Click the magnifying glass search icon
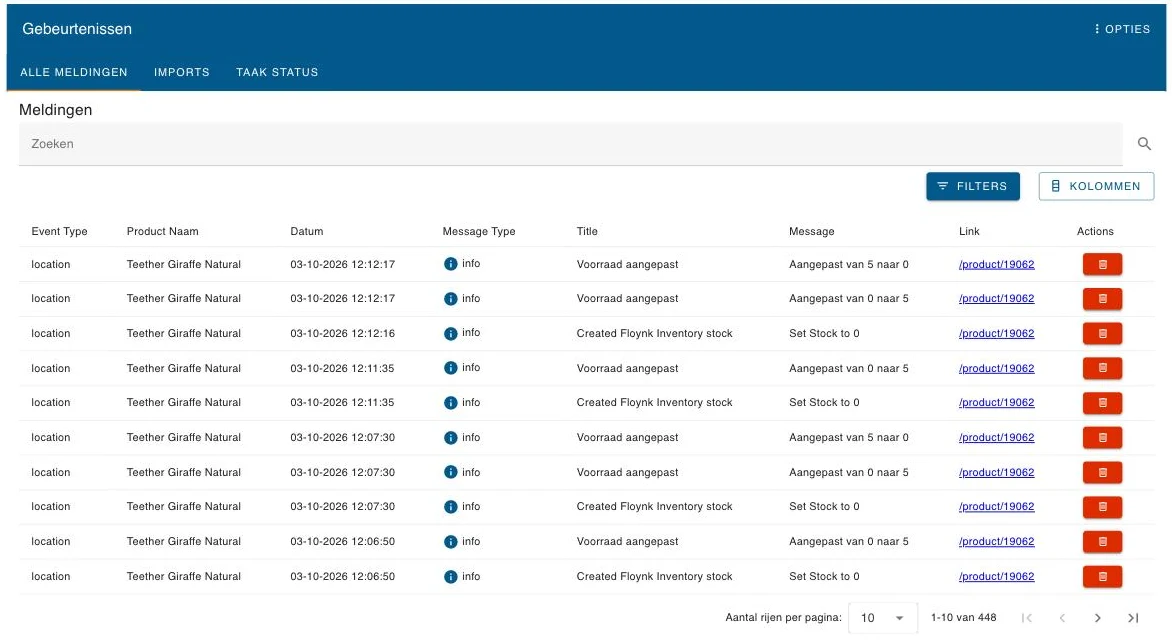Screen dimensions: 1172x640 pyautogui.click(x=1144, y=144)
